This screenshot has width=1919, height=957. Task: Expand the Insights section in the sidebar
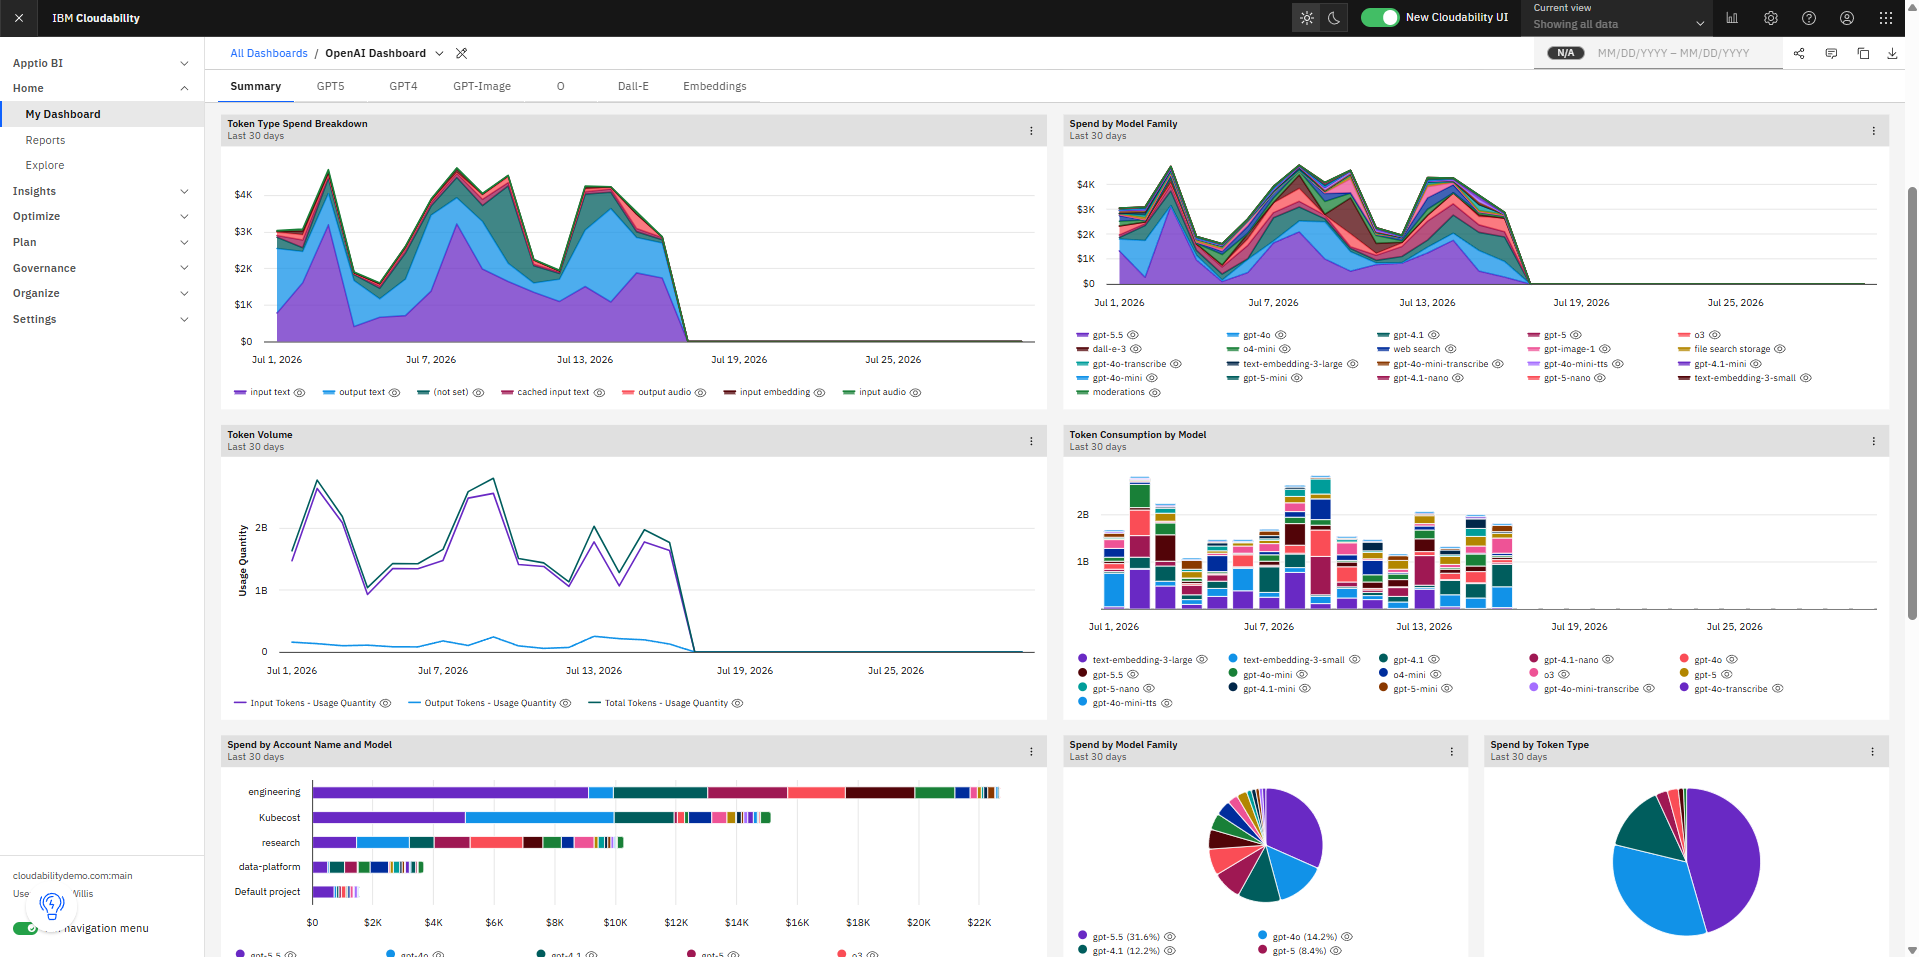click(x=100, y=191)
